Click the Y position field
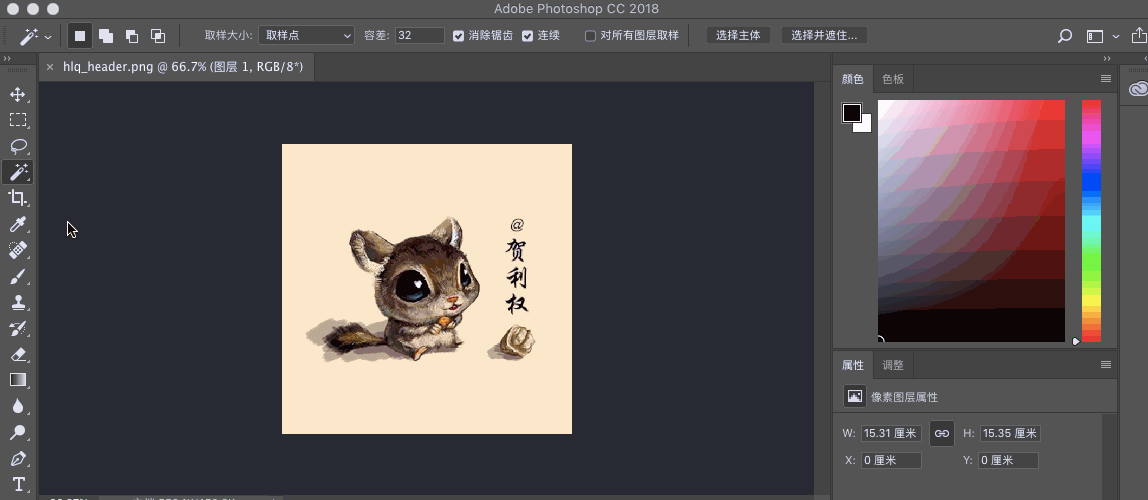 pyautogui.click(x=1007, y=460)
